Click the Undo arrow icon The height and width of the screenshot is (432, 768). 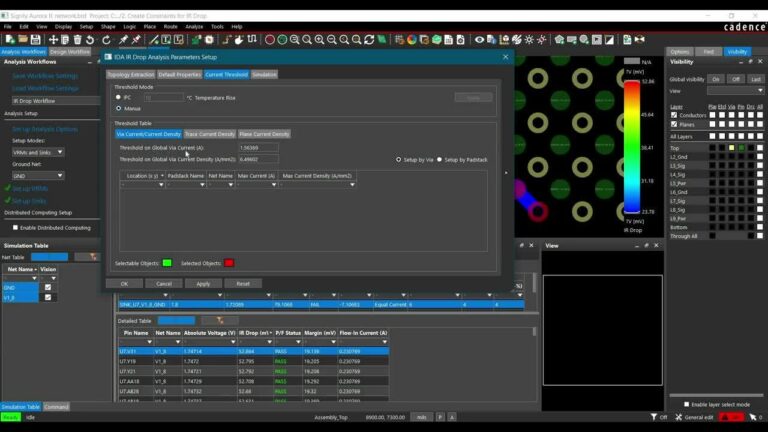(90, 40)
